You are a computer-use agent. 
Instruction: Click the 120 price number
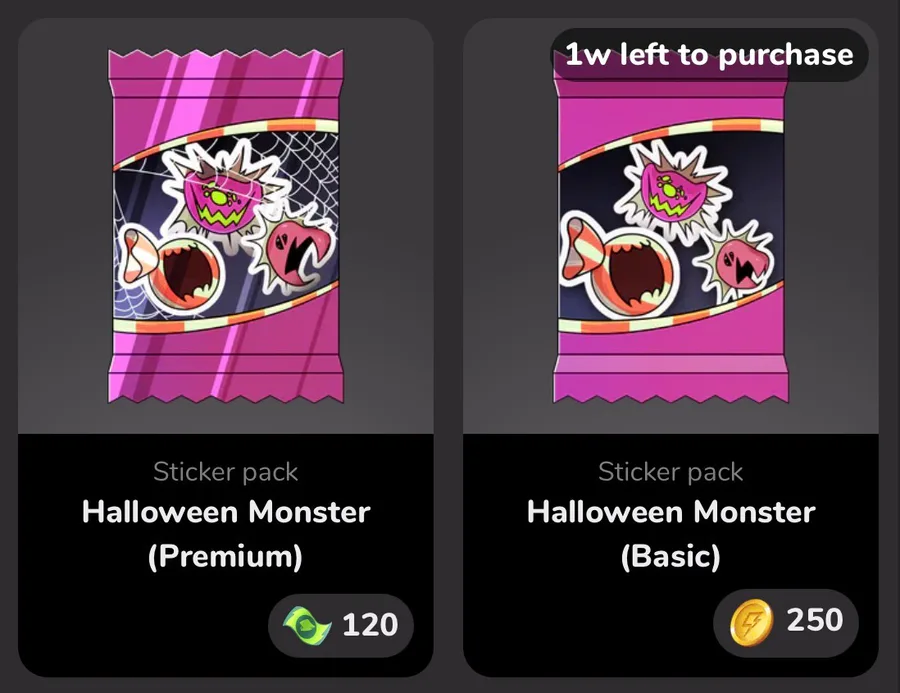[370, 626]
